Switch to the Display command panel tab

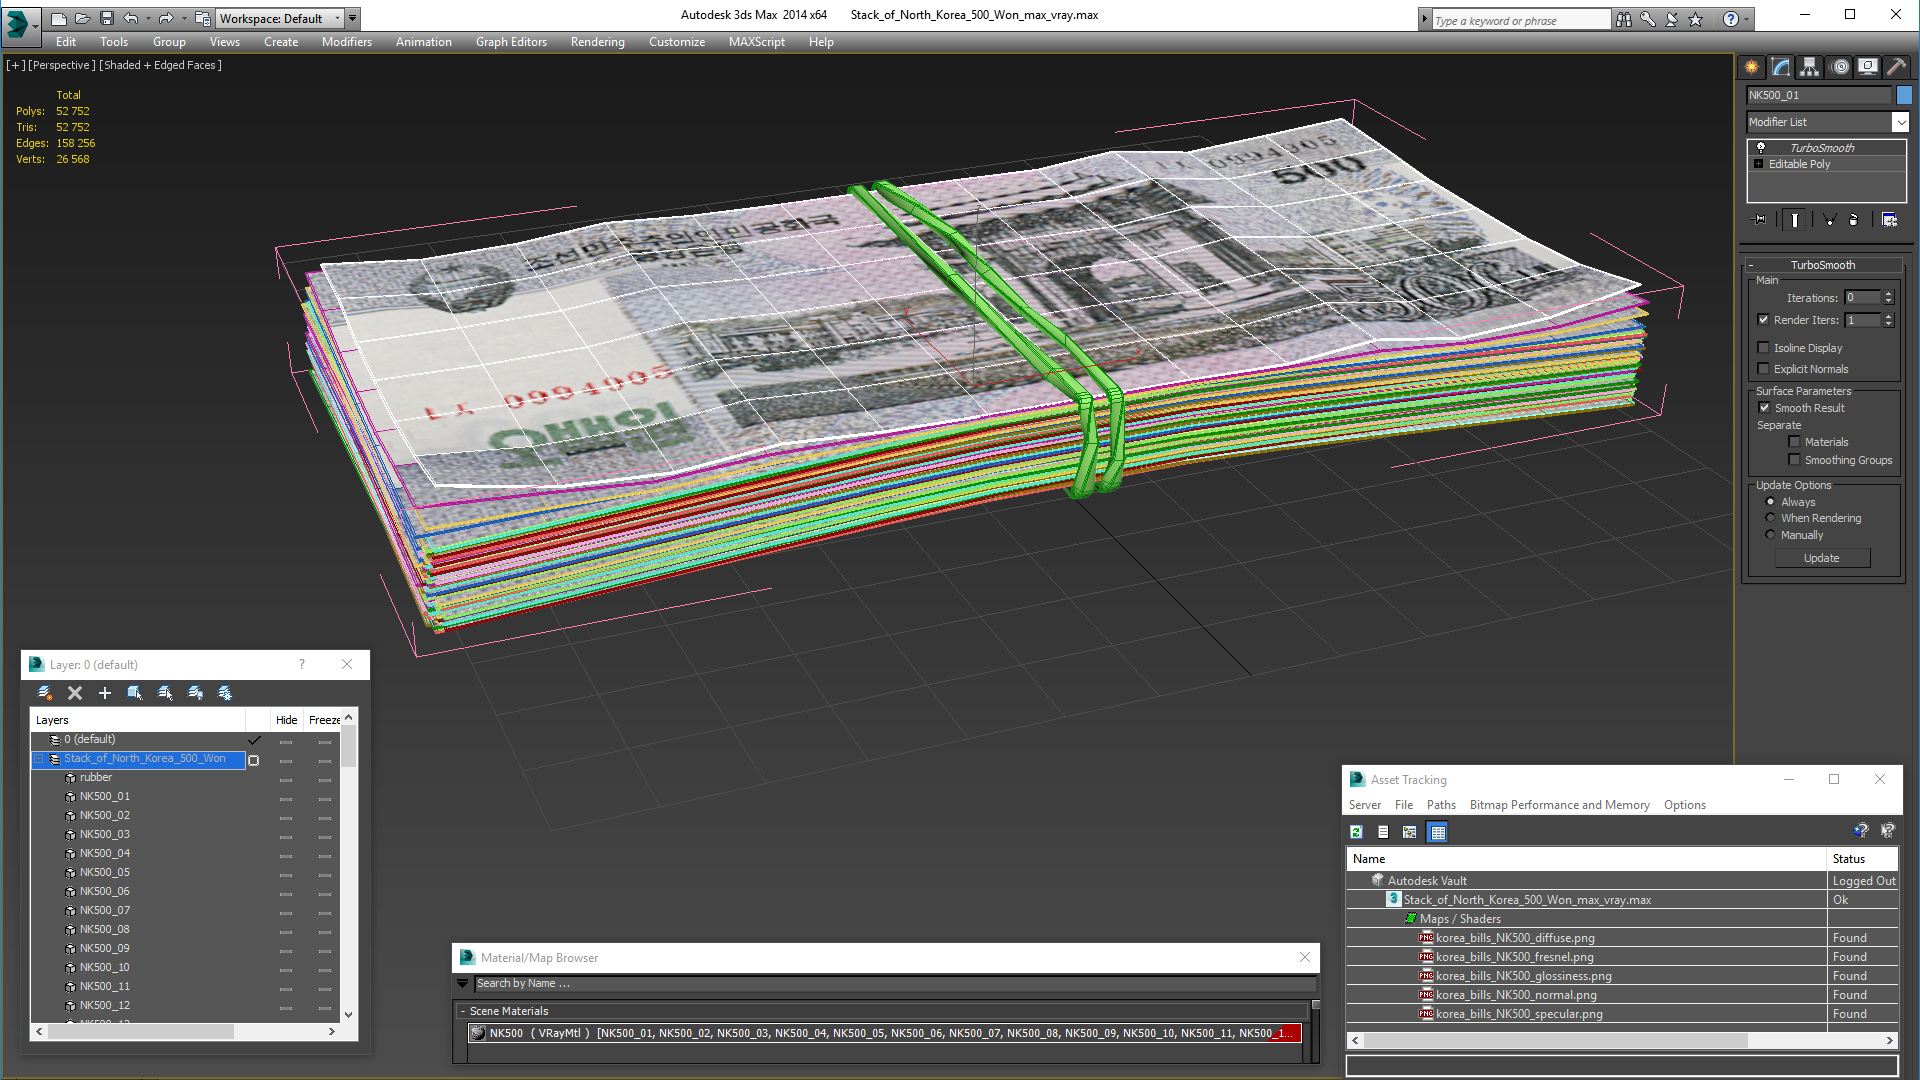[1868, 67]
